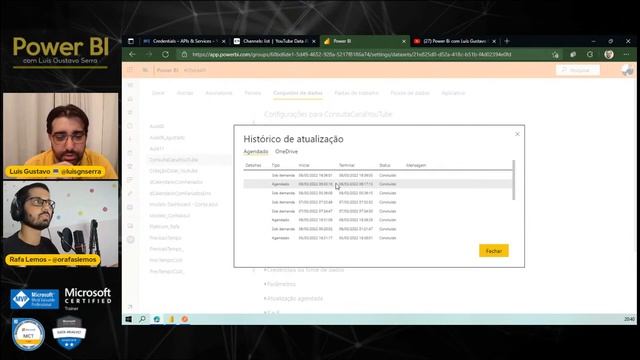Open the Pastas de trabalho tab
640x360 pixels.
[356, 93]
